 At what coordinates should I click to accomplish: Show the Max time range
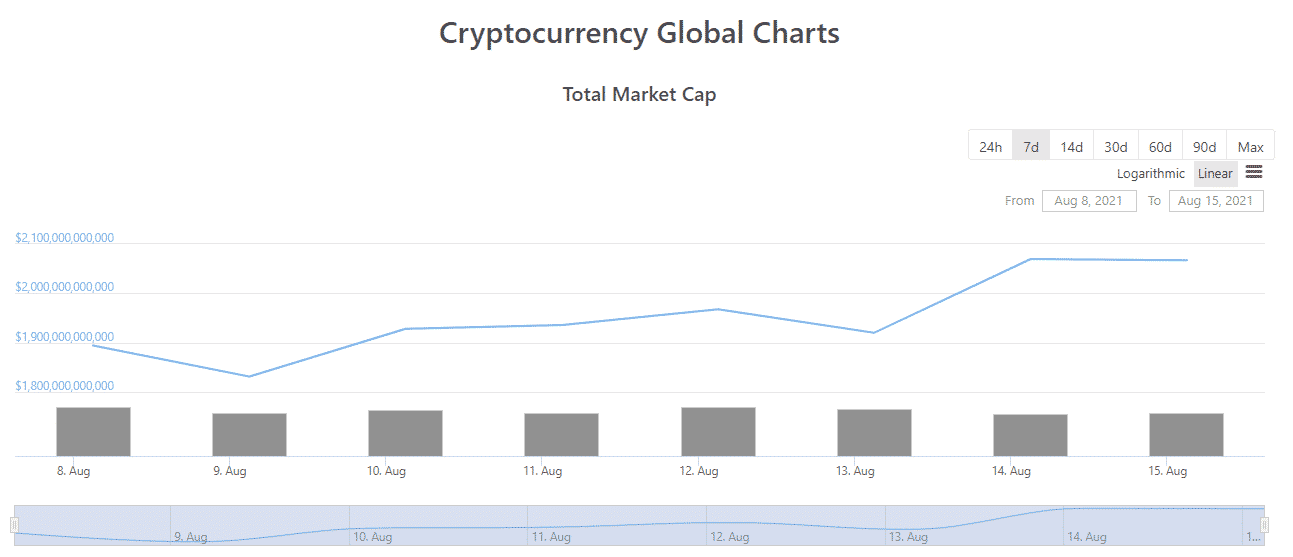1250,146
